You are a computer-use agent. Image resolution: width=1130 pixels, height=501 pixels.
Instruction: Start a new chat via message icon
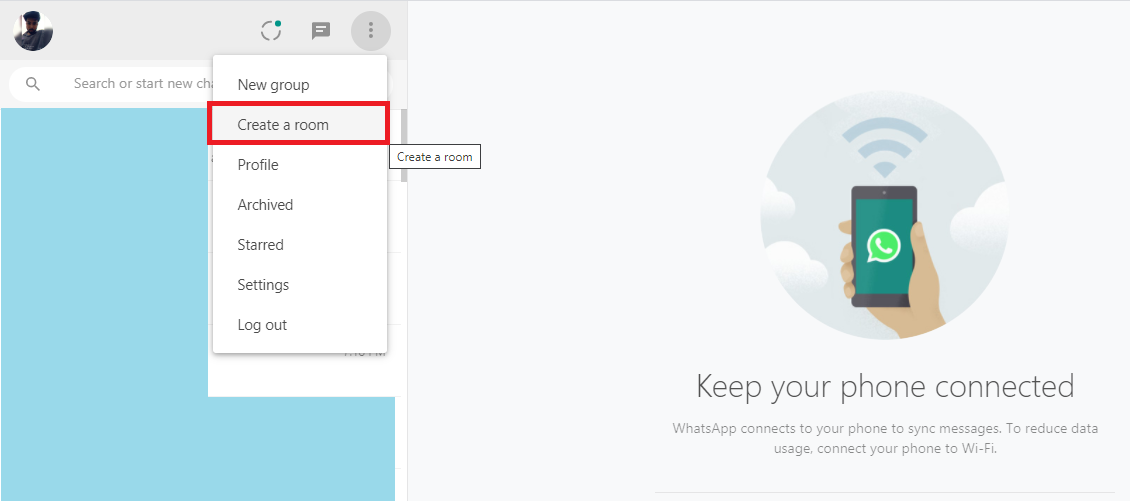coord(321,30)
